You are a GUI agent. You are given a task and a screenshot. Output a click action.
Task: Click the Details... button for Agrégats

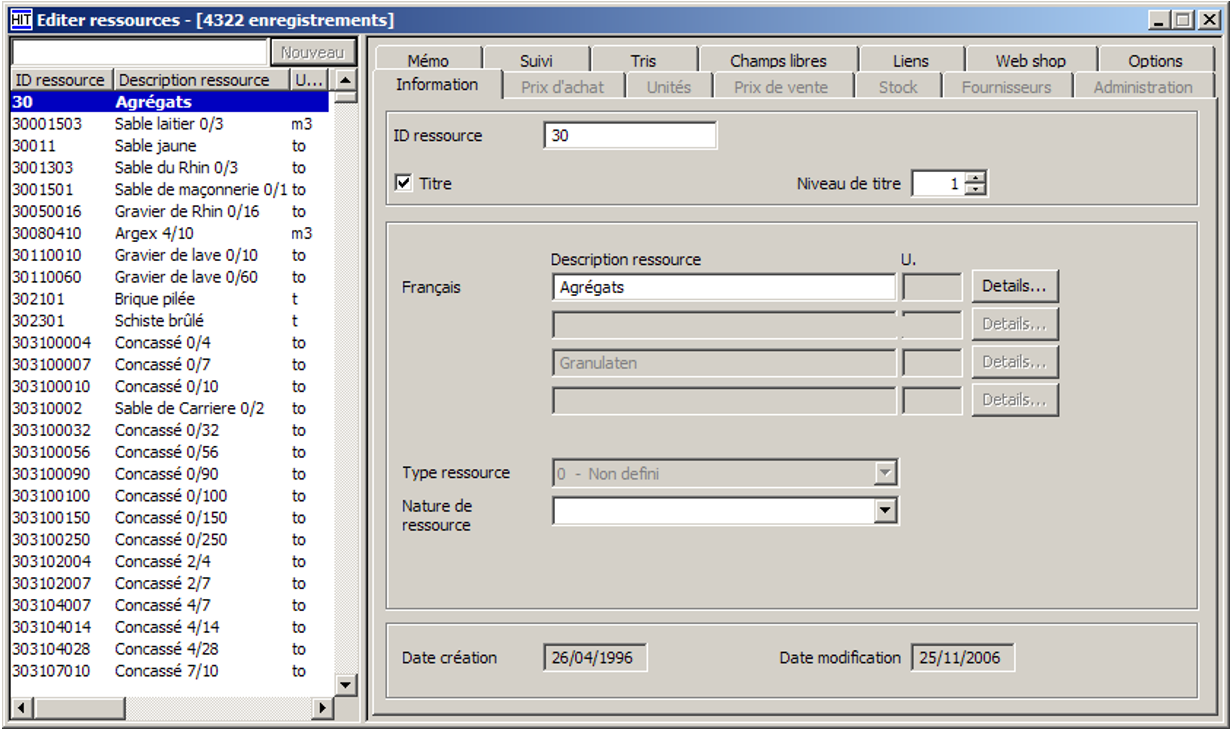1014,286
